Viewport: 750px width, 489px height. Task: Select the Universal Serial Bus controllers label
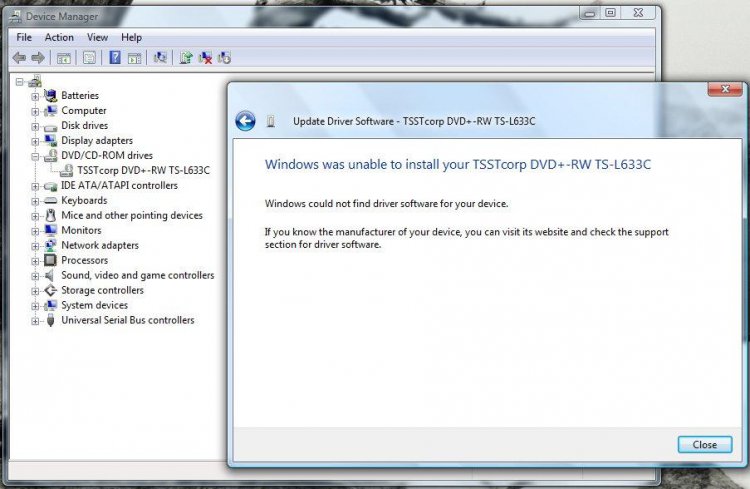128,320
